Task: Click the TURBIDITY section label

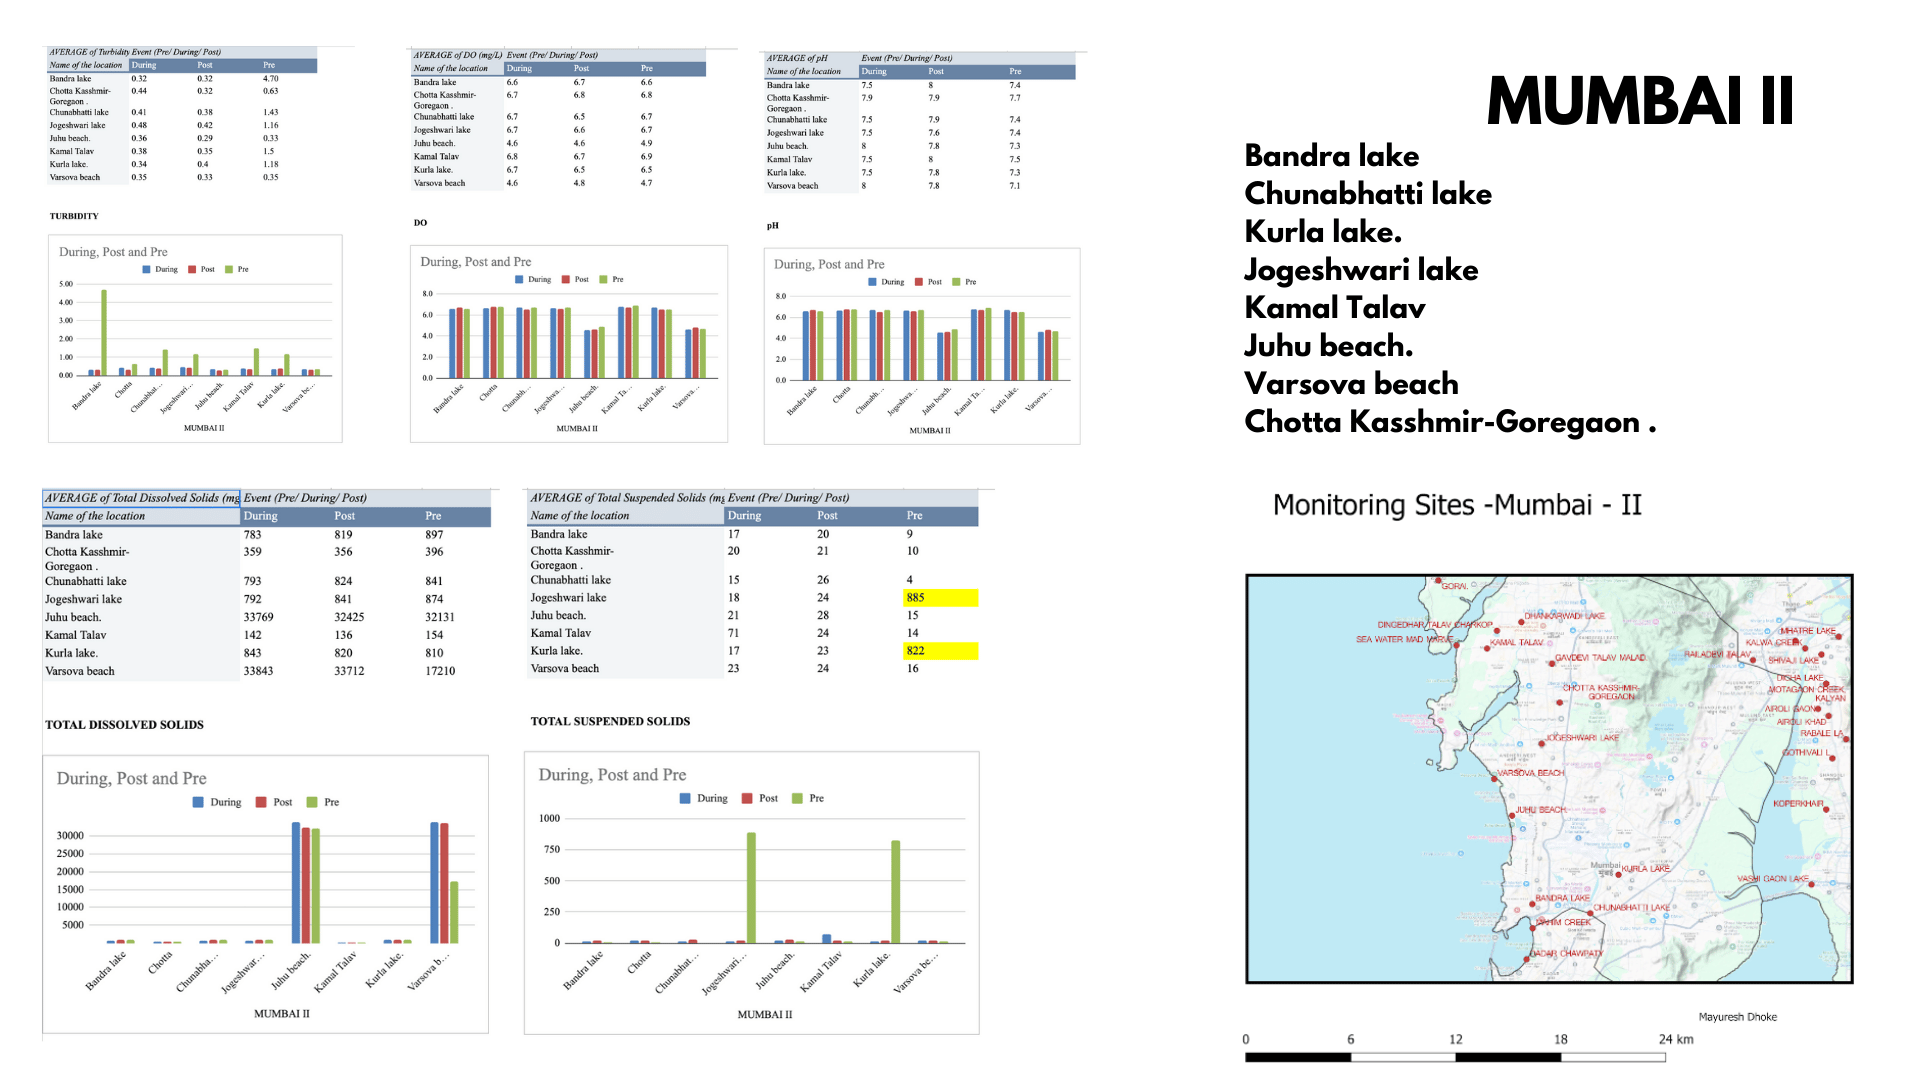Action: [x=74, y=216]
